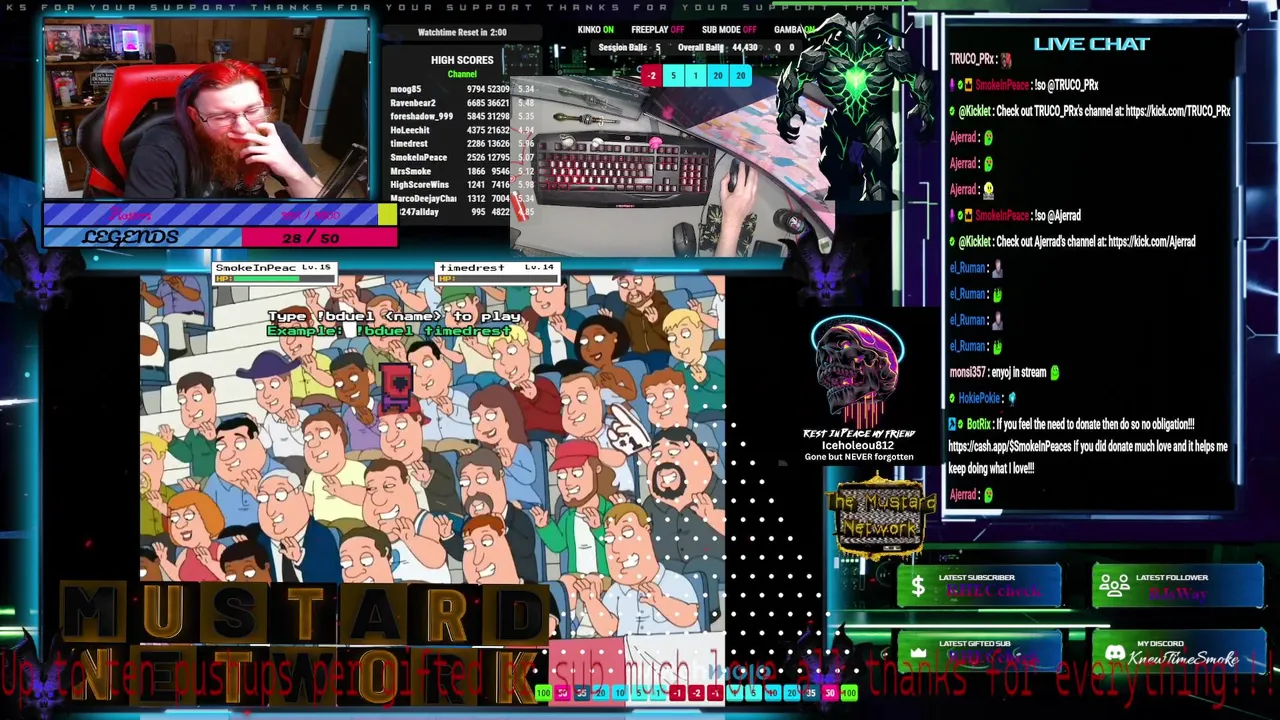Image resolution: width=1280 pixels, height=720 pixels.
Task: Click HighScoreWins row in high scores
Action: tap(462, 185)
